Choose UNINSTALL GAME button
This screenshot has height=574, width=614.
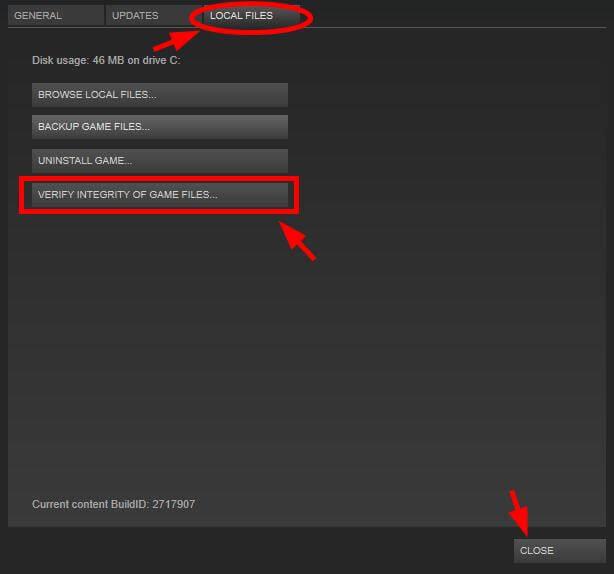tap(160, 161)
